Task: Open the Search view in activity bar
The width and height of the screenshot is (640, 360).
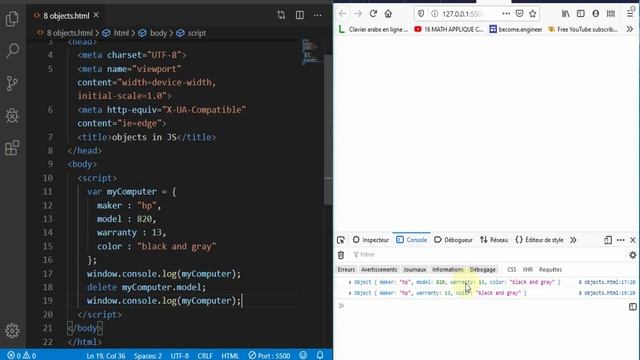Action: pos(12,51)
